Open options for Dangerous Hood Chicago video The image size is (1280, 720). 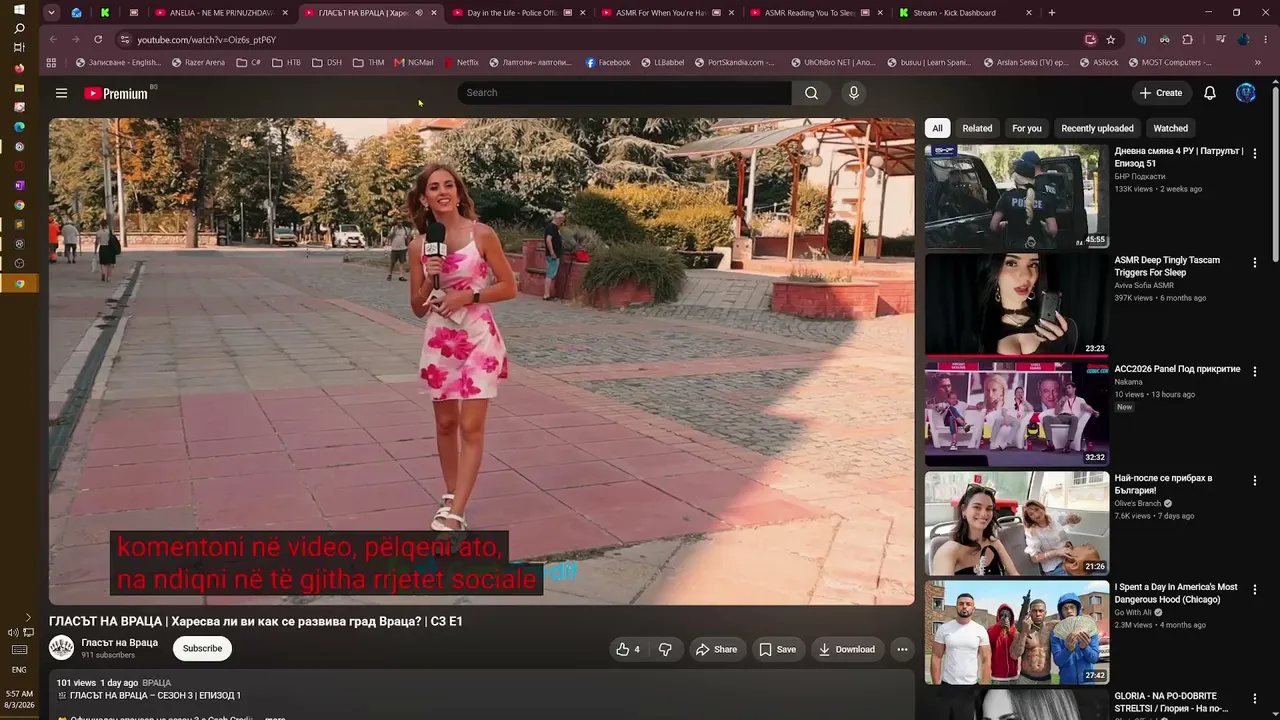1255,589
